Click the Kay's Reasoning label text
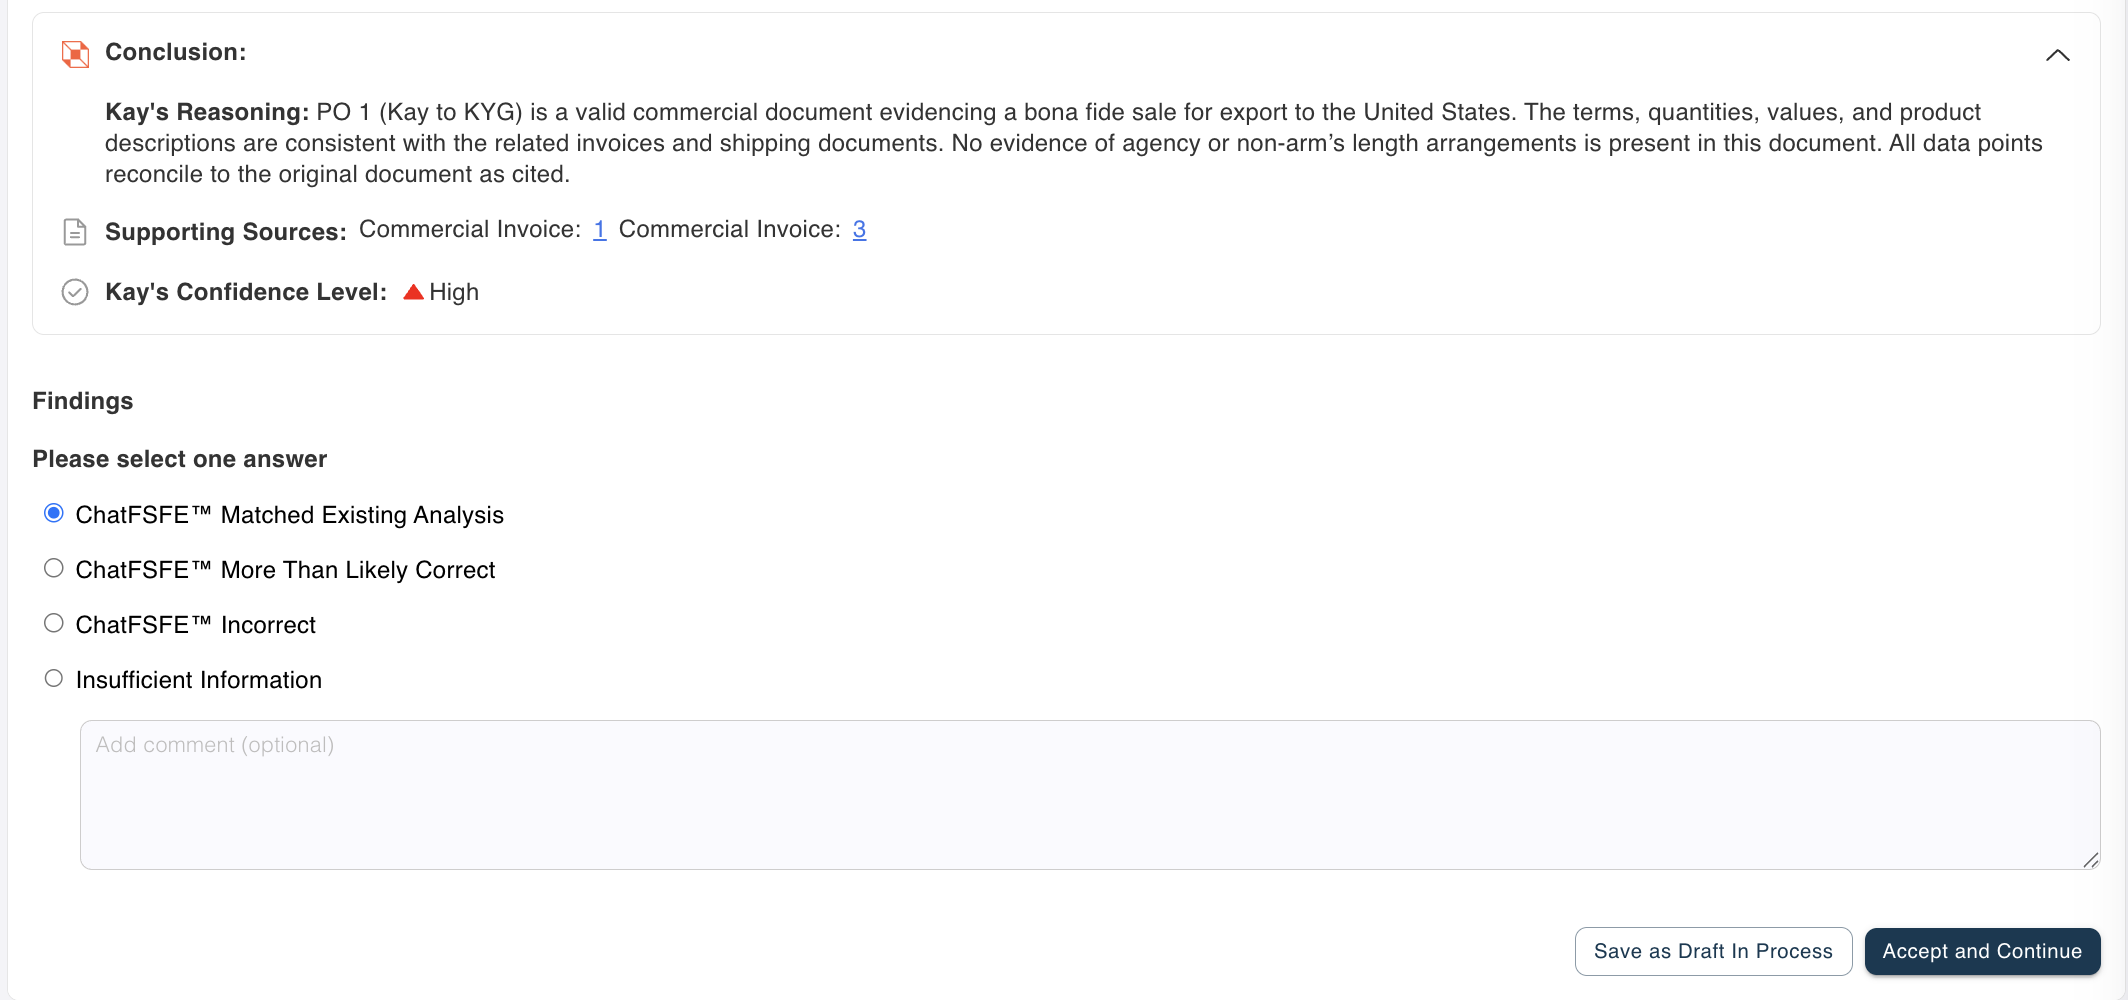 point(207,112)
